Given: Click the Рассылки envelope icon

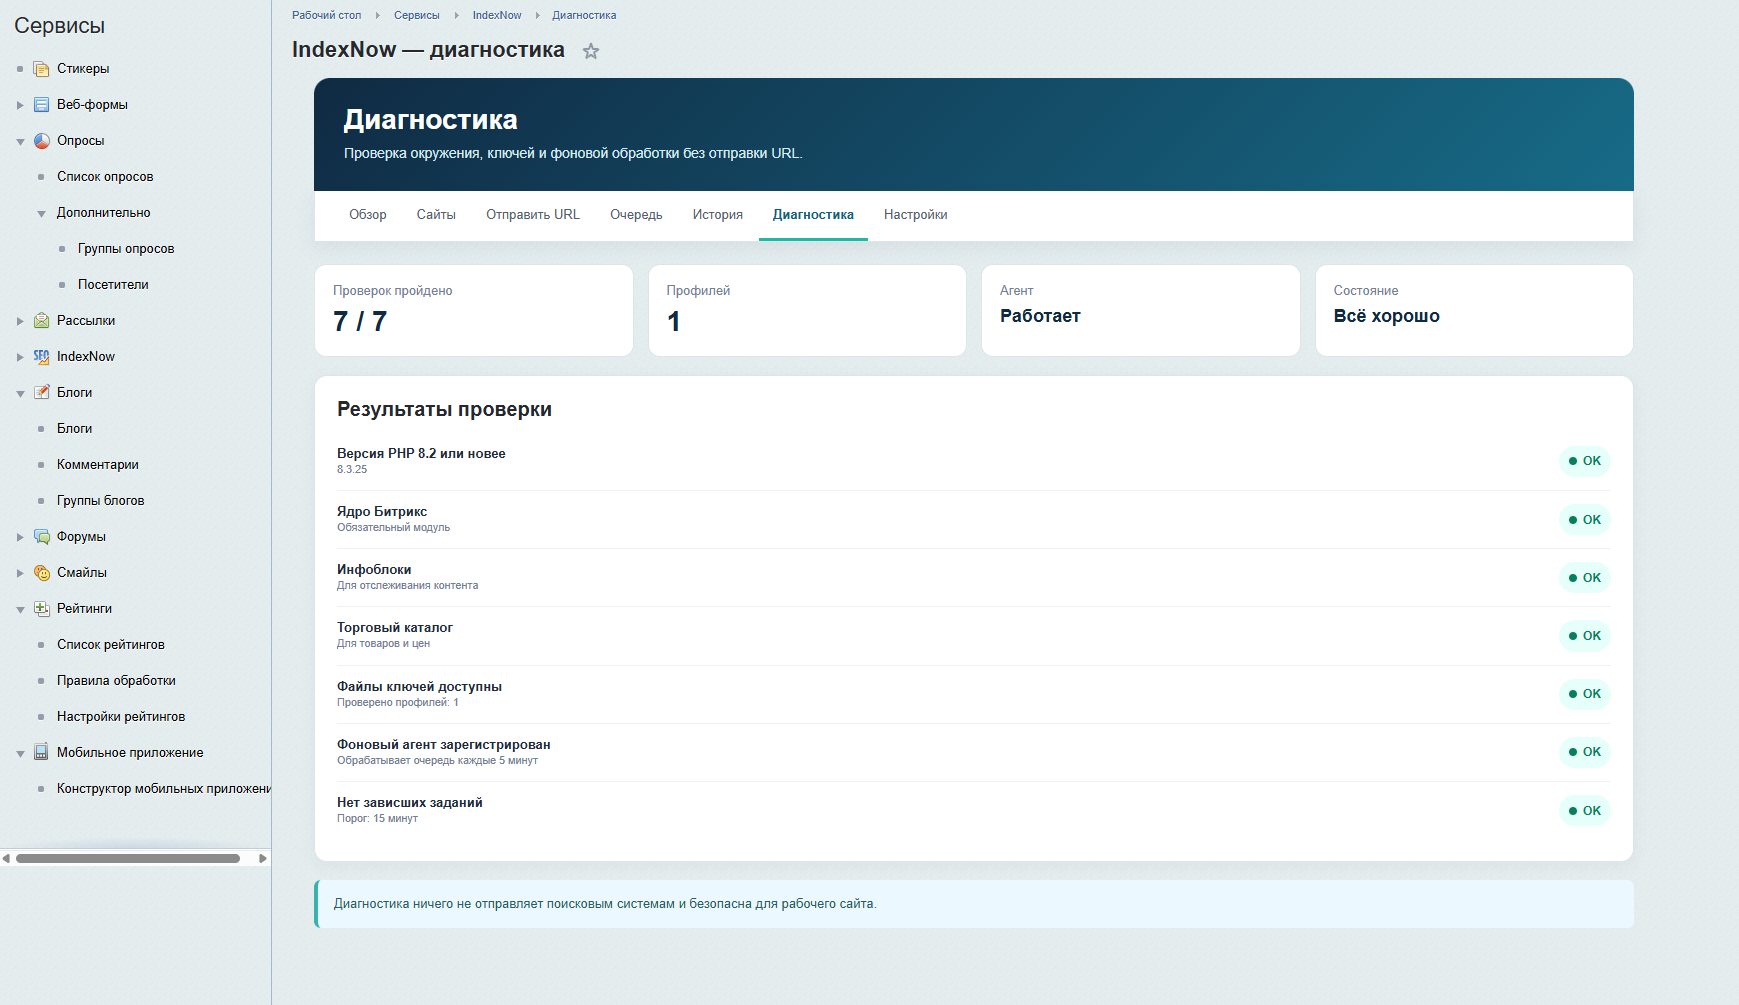Looking at the screenshot, I should point(41,321).
